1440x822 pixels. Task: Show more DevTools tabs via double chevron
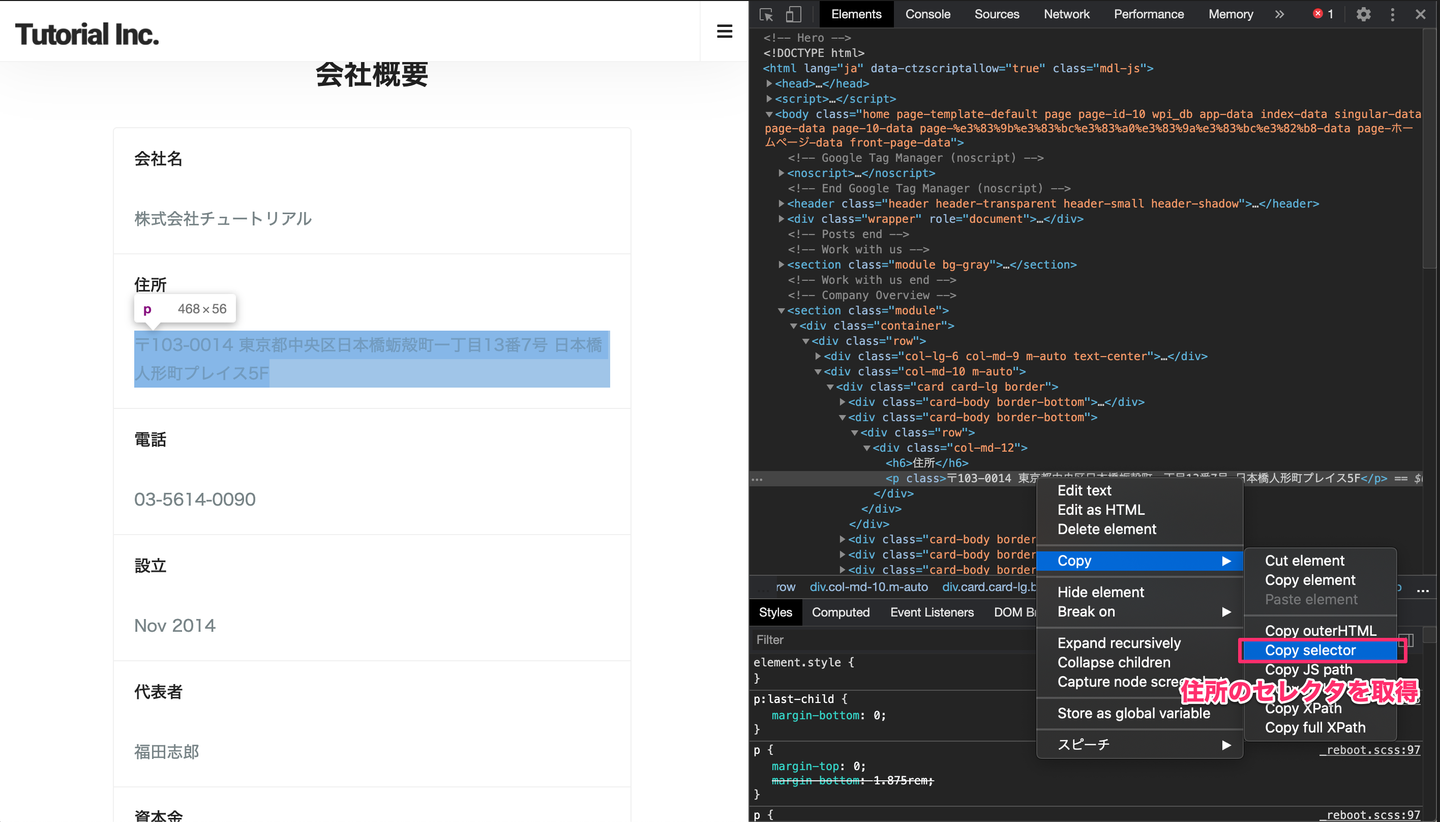[1279, 14]
